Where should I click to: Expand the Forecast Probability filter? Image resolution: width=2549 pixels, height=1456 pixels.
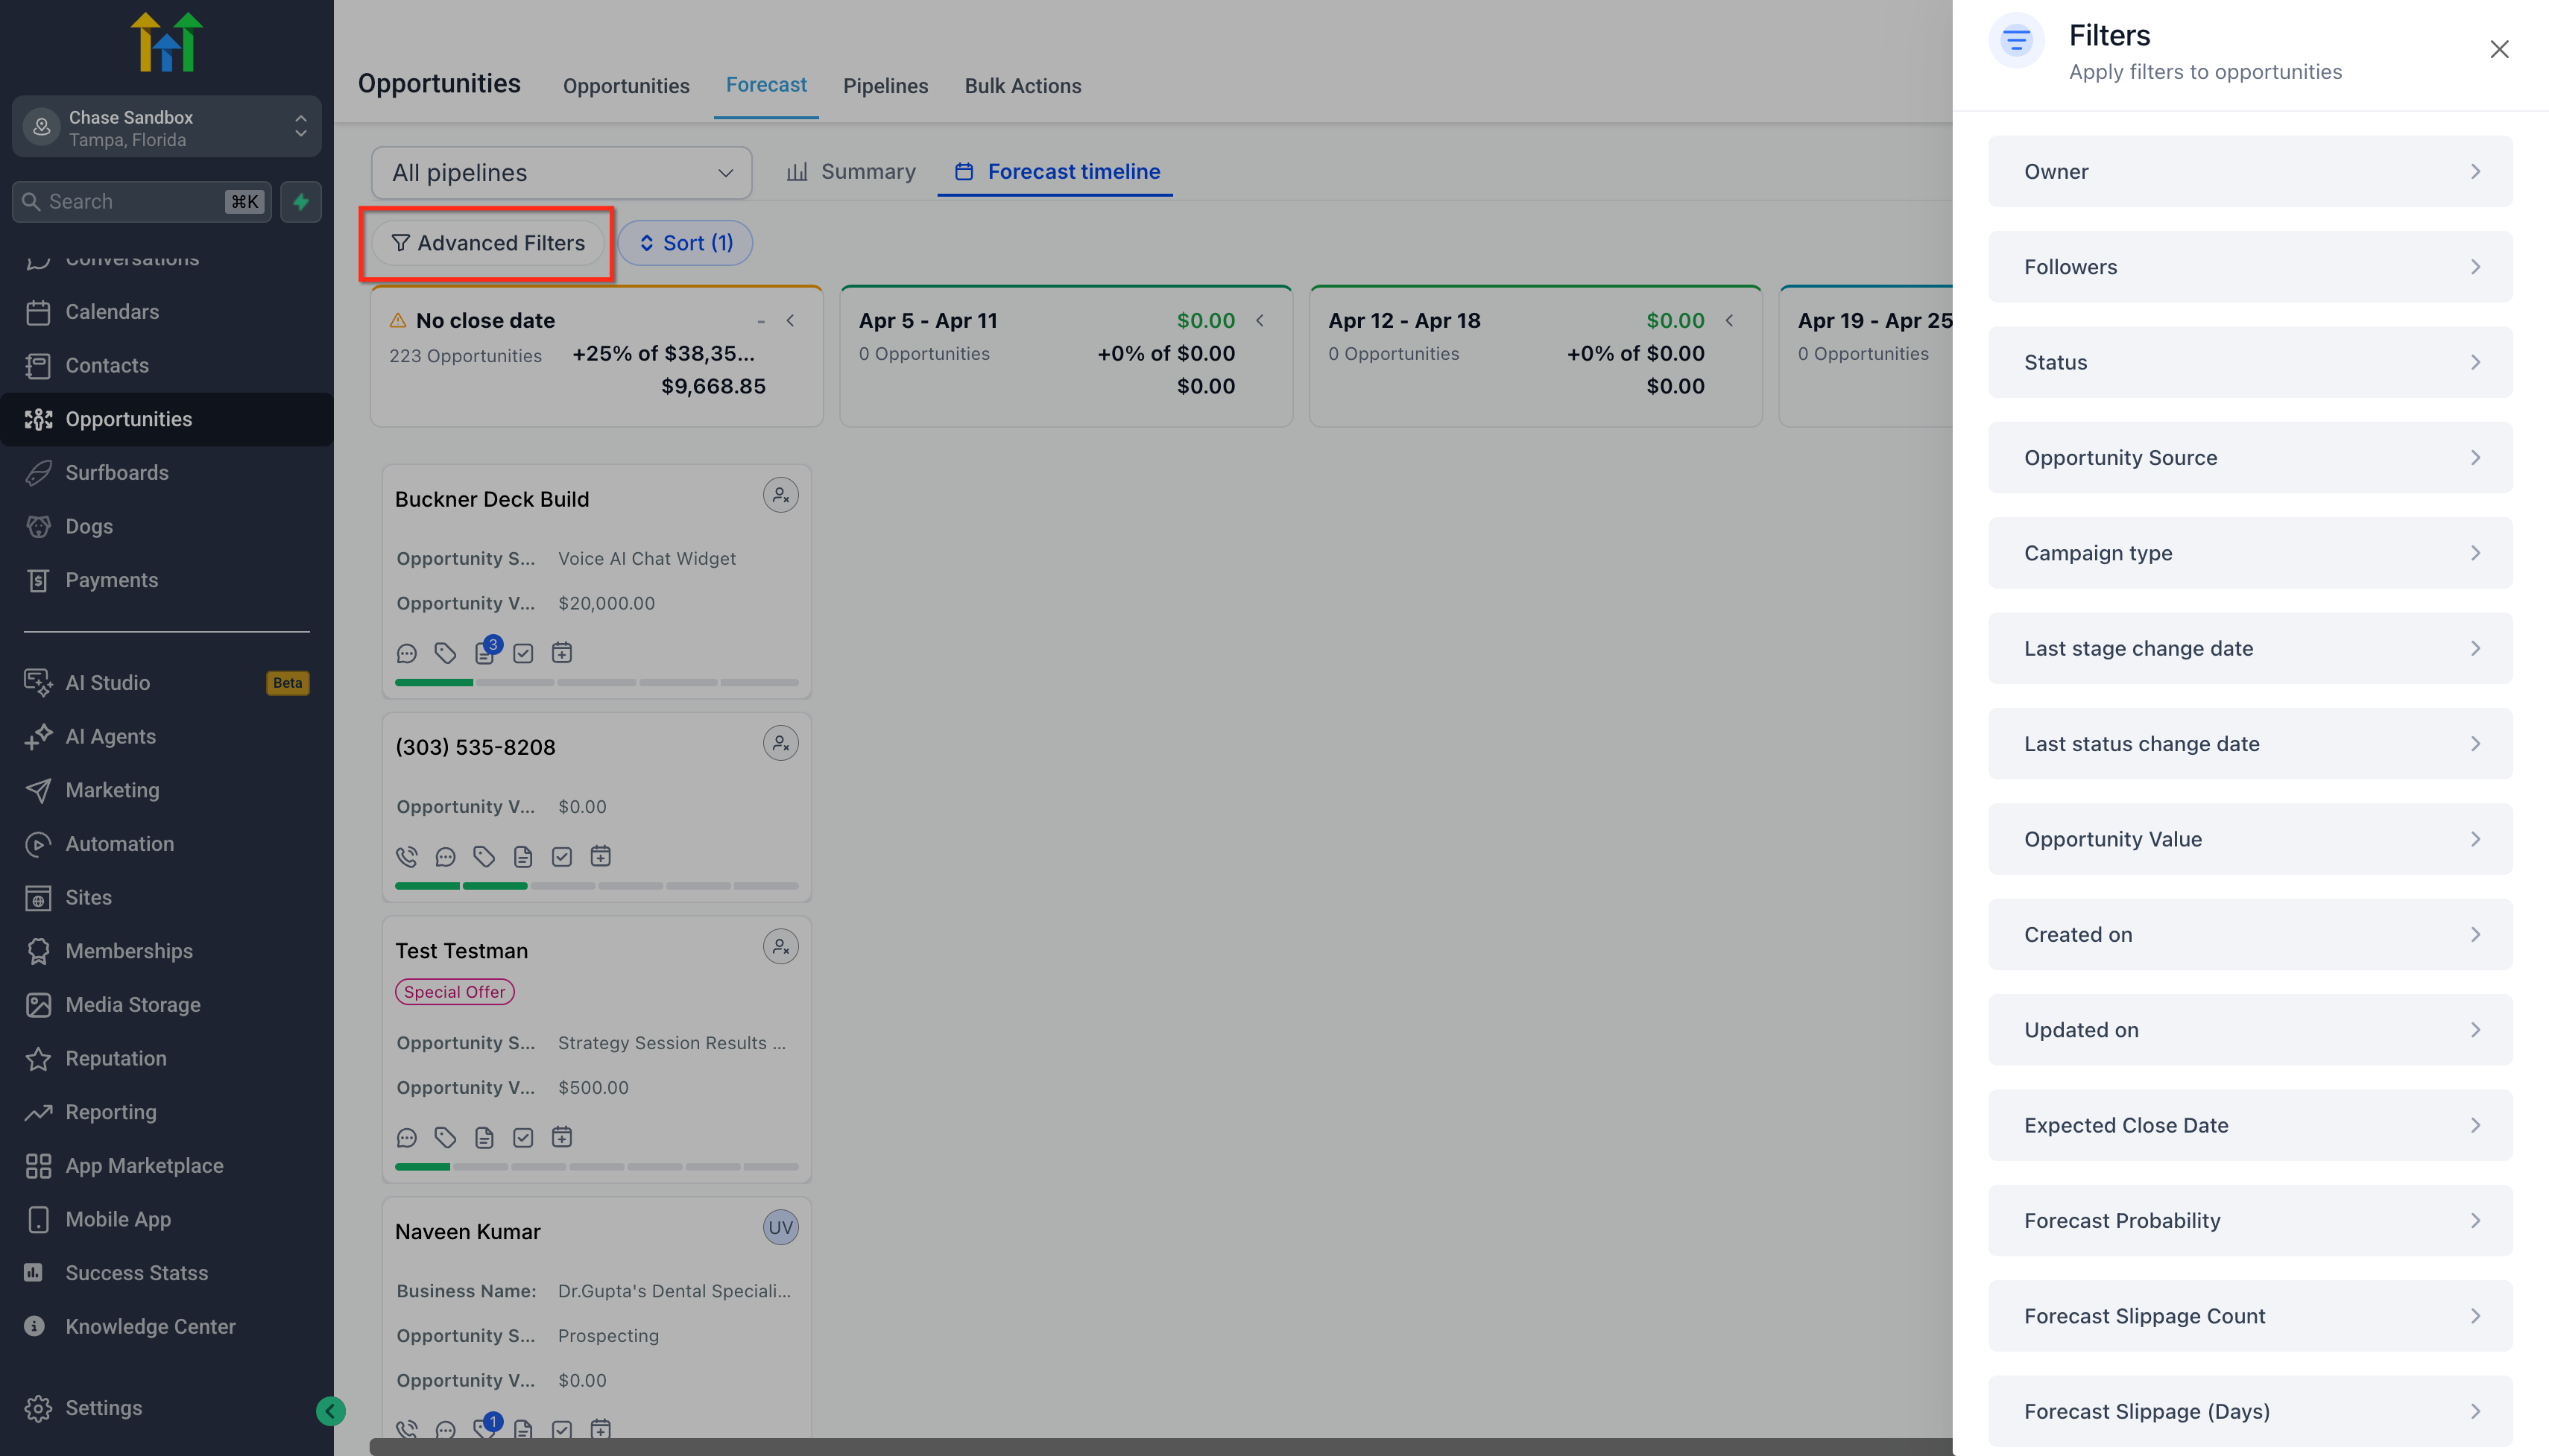(x=2250, y=1221)
